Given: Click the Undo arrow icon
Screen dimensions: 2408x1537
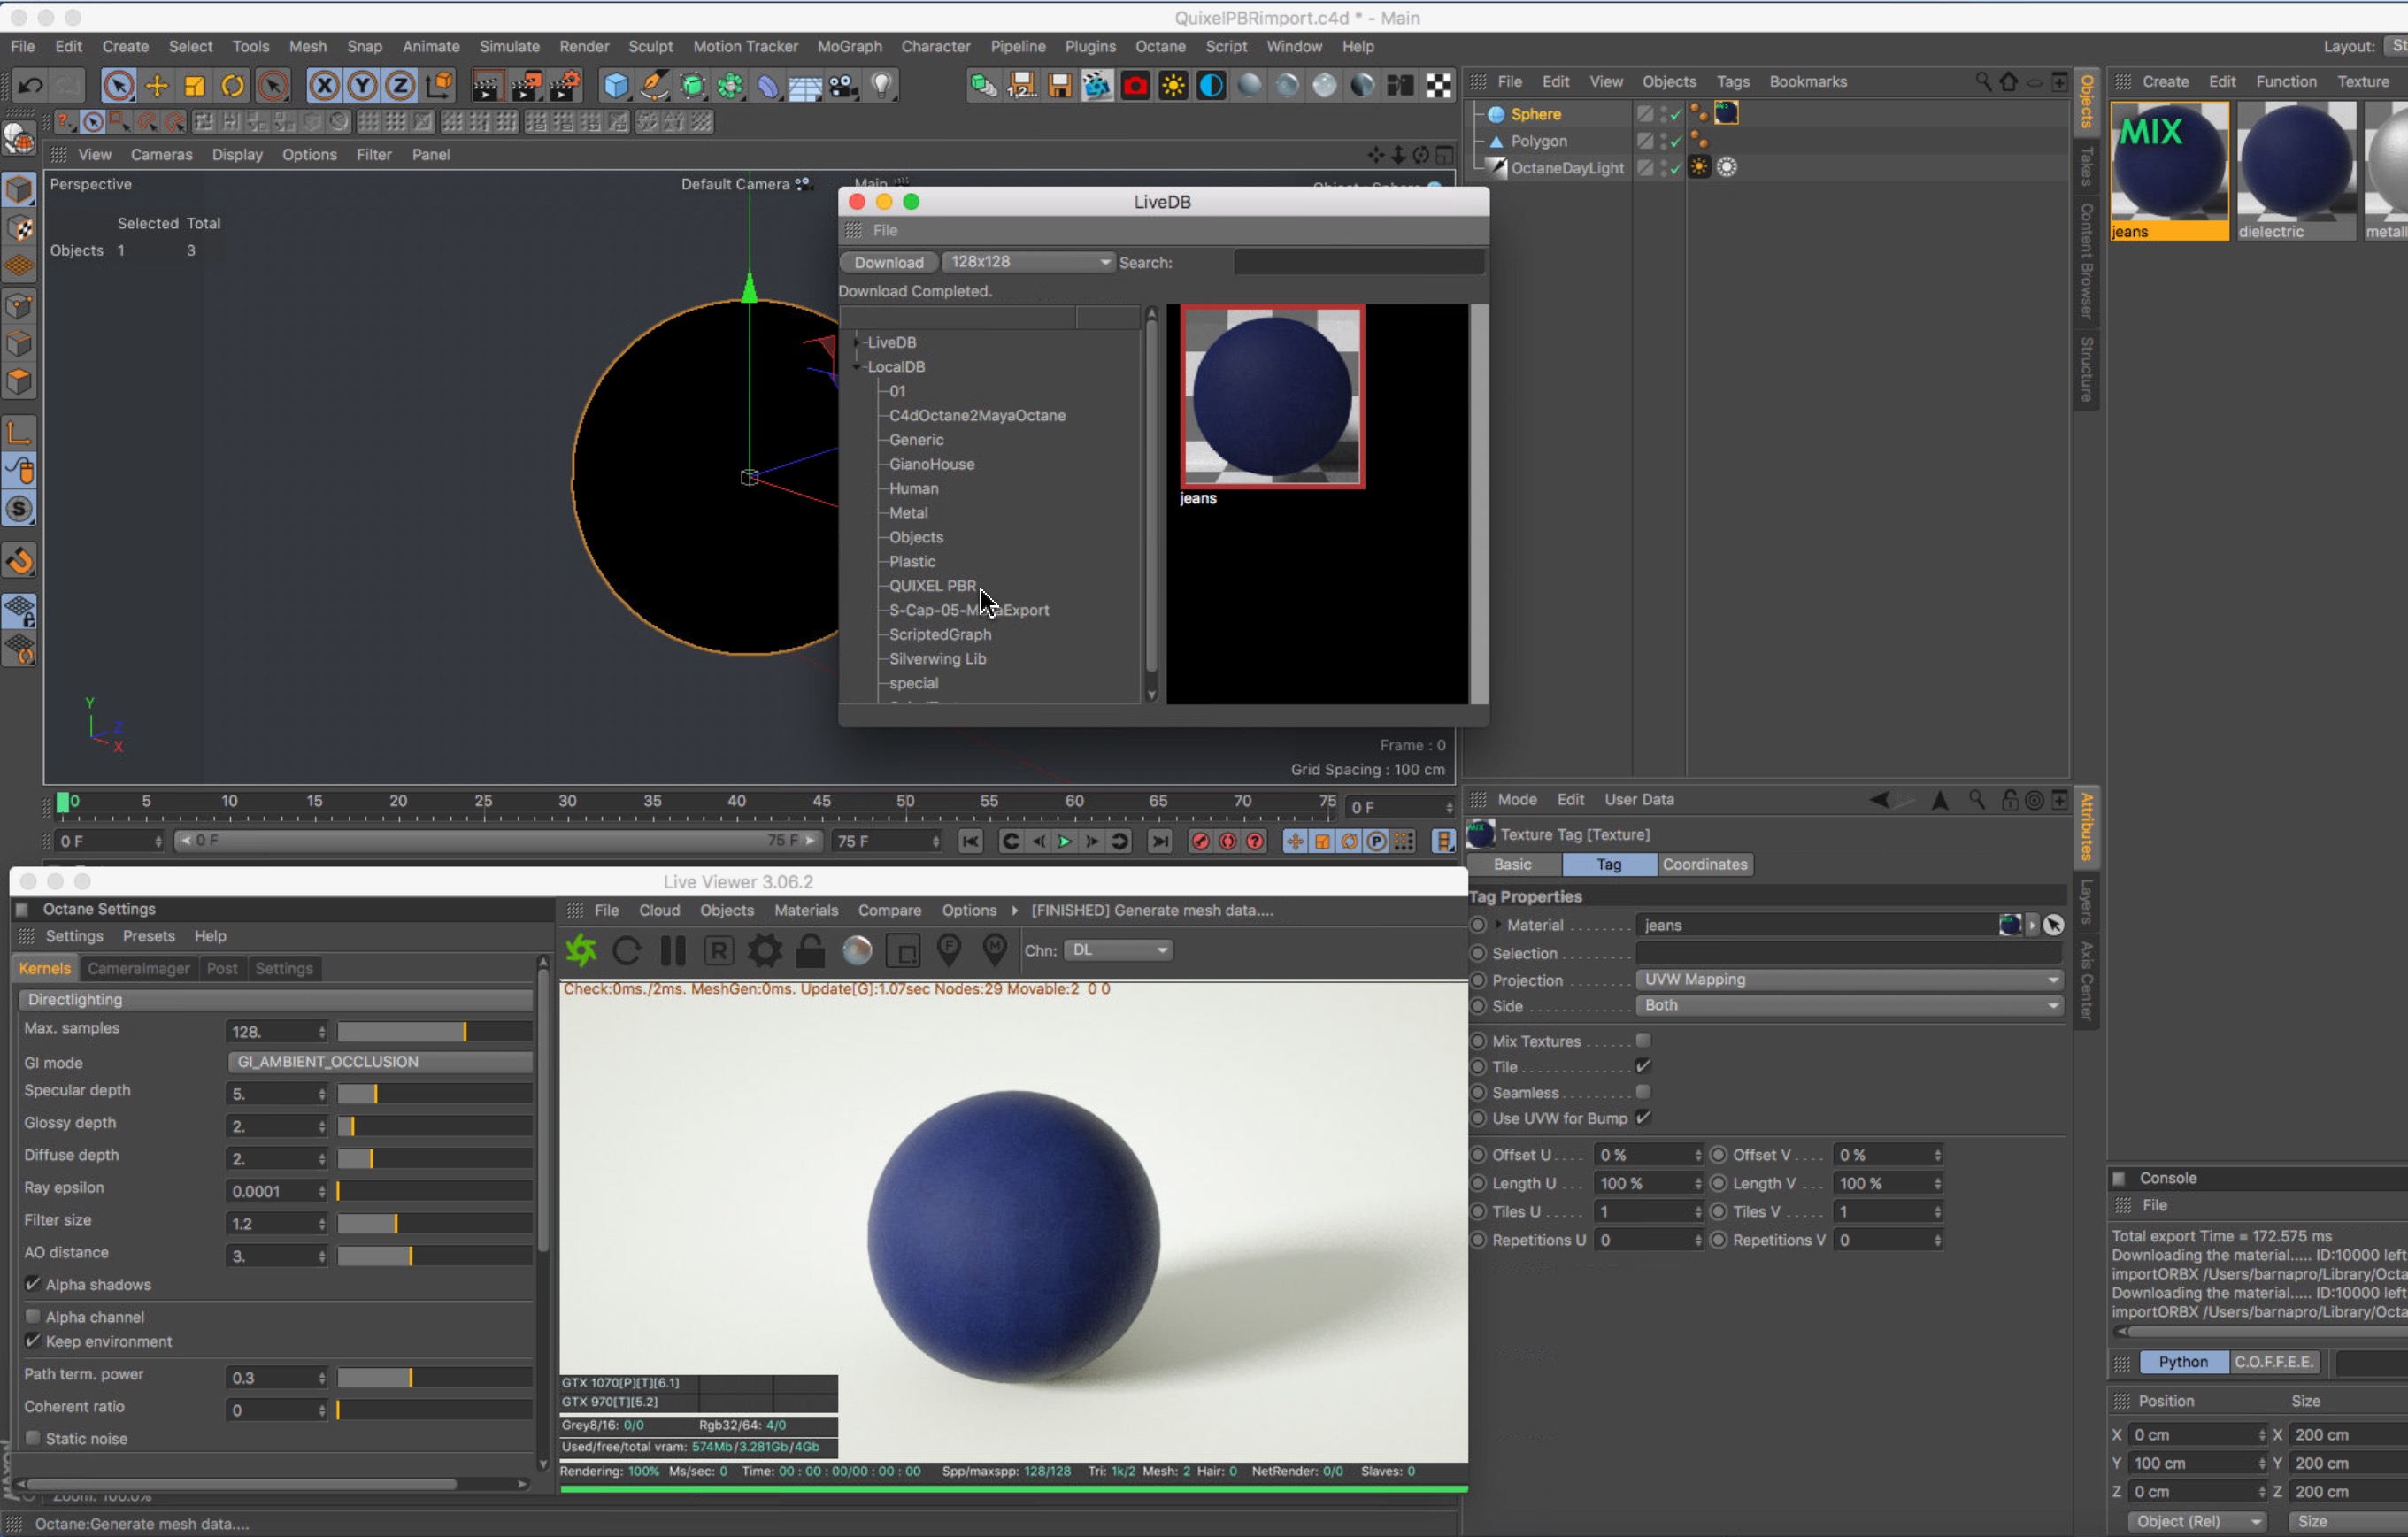Looking at the screenshot, I should tap(30, 86).
